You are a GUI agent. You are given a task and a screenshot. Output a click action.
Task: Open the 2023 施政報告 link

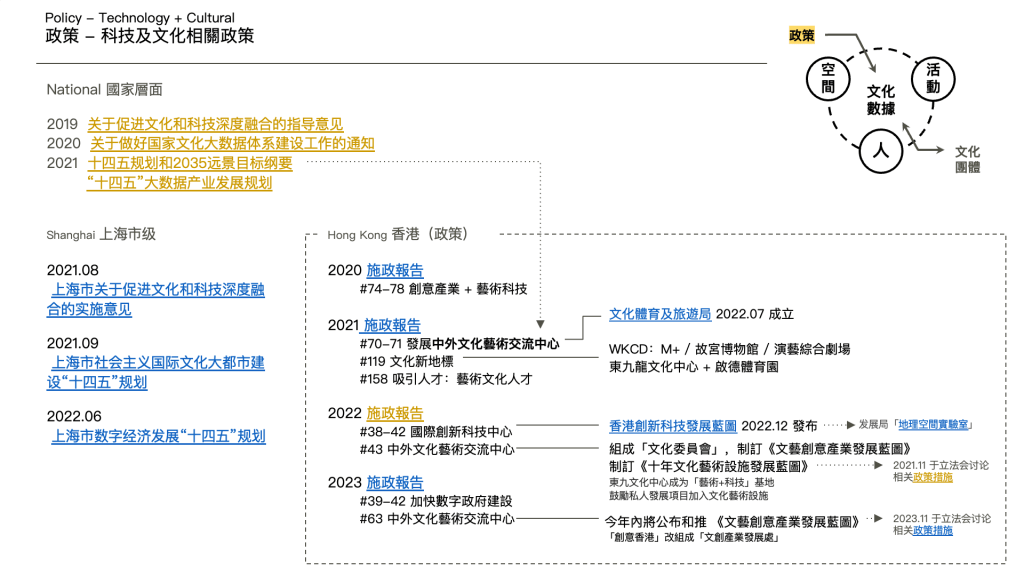[394, 482]
